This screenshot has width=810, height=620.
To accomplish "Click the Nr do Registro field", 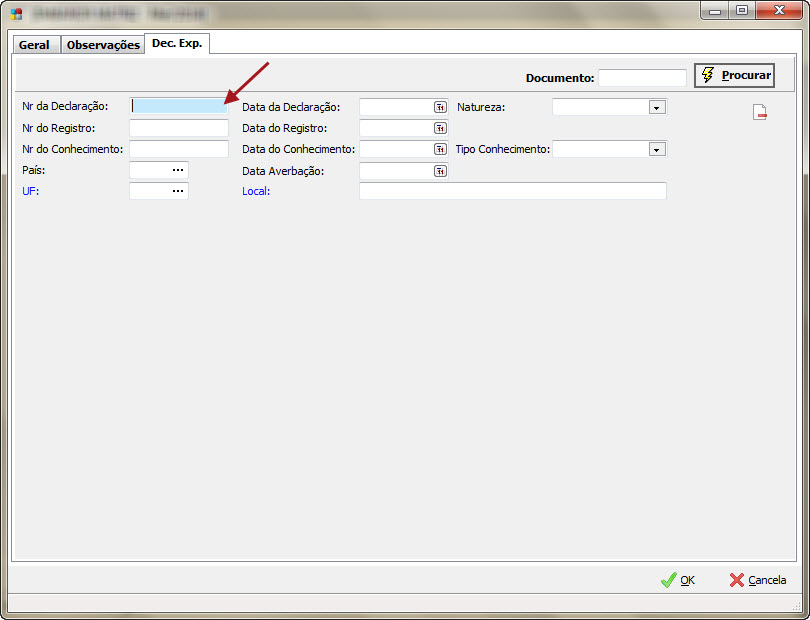I will click(179, 128).
